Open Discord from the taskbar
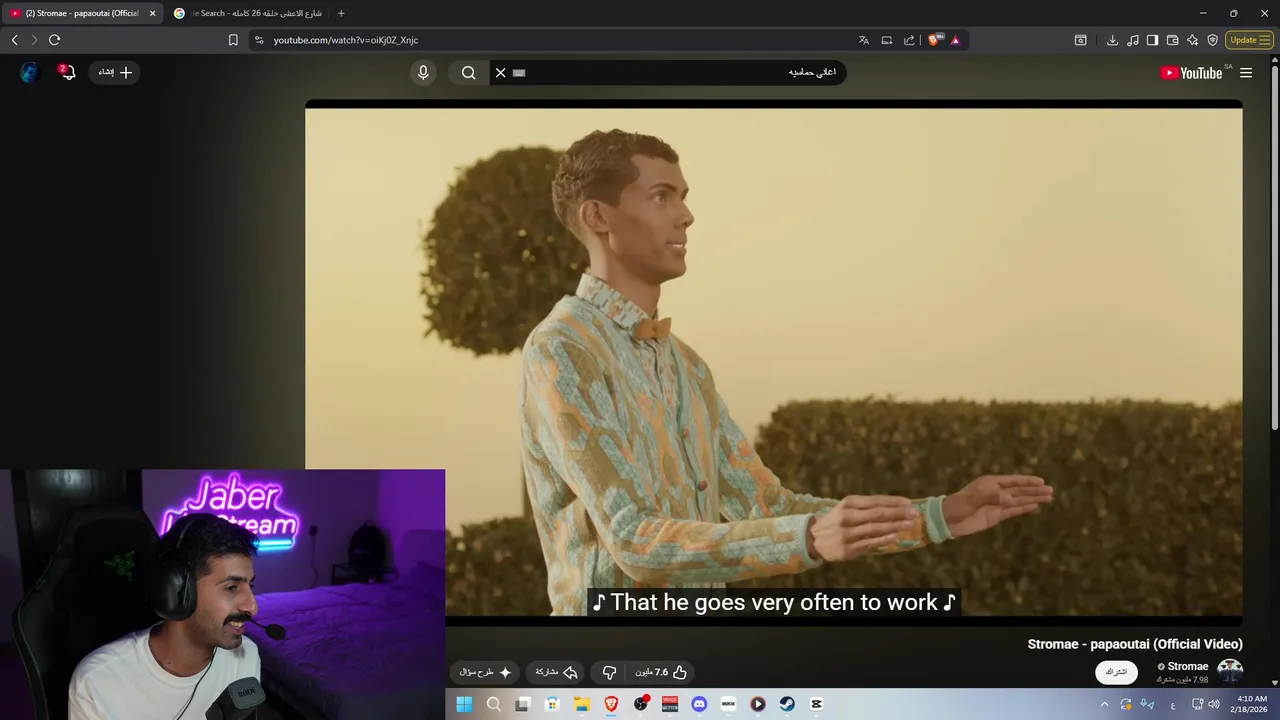Screen dimensions: 1280x720 [x=699, y=704]
